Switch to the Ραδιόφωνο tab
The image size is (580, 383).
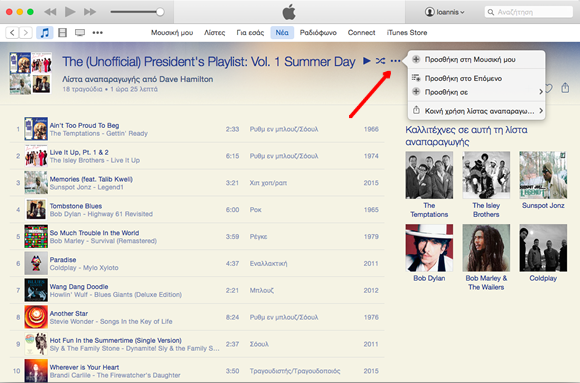[x=318, y=33]
